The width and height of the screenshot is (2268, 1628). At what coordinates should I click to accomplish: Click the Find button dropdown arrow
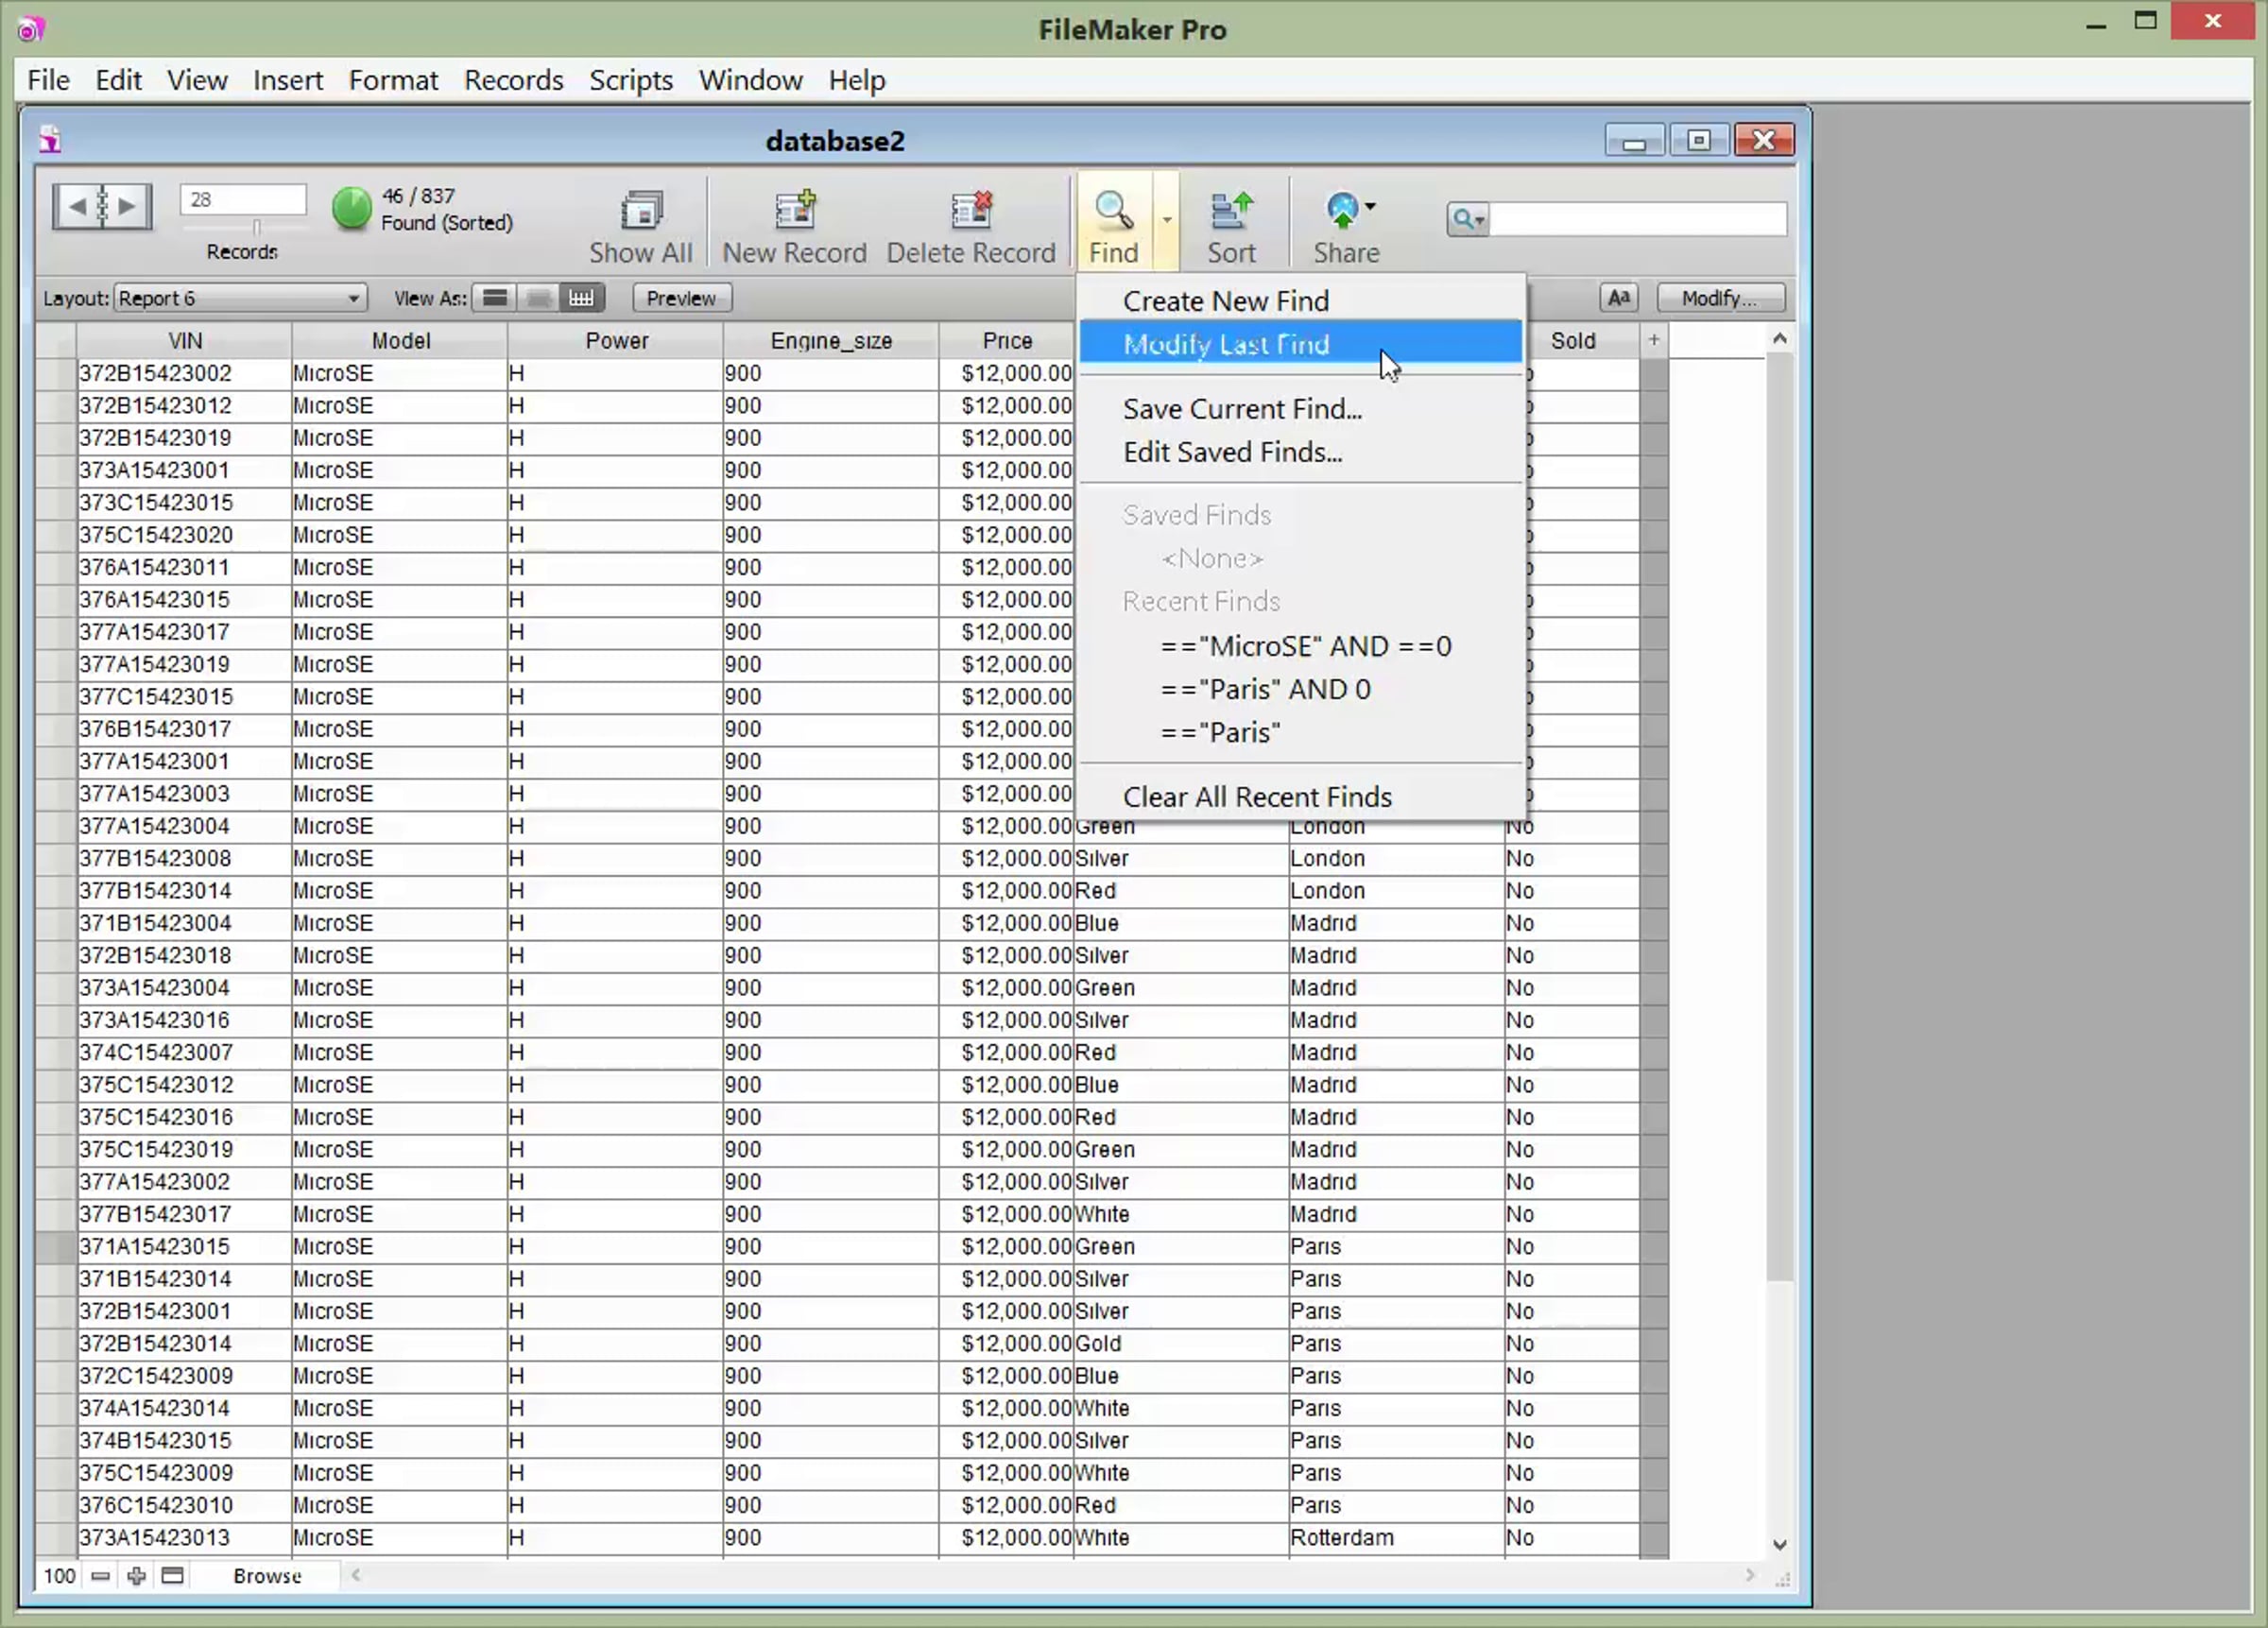click(x=1166, y=219)
